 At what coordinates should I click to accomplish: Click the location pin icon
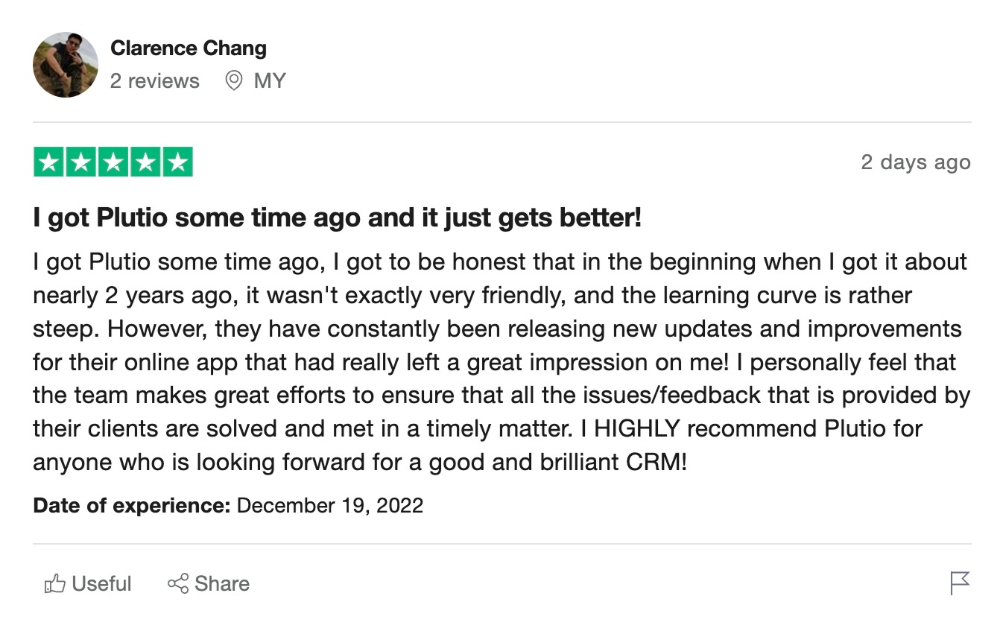234,80
